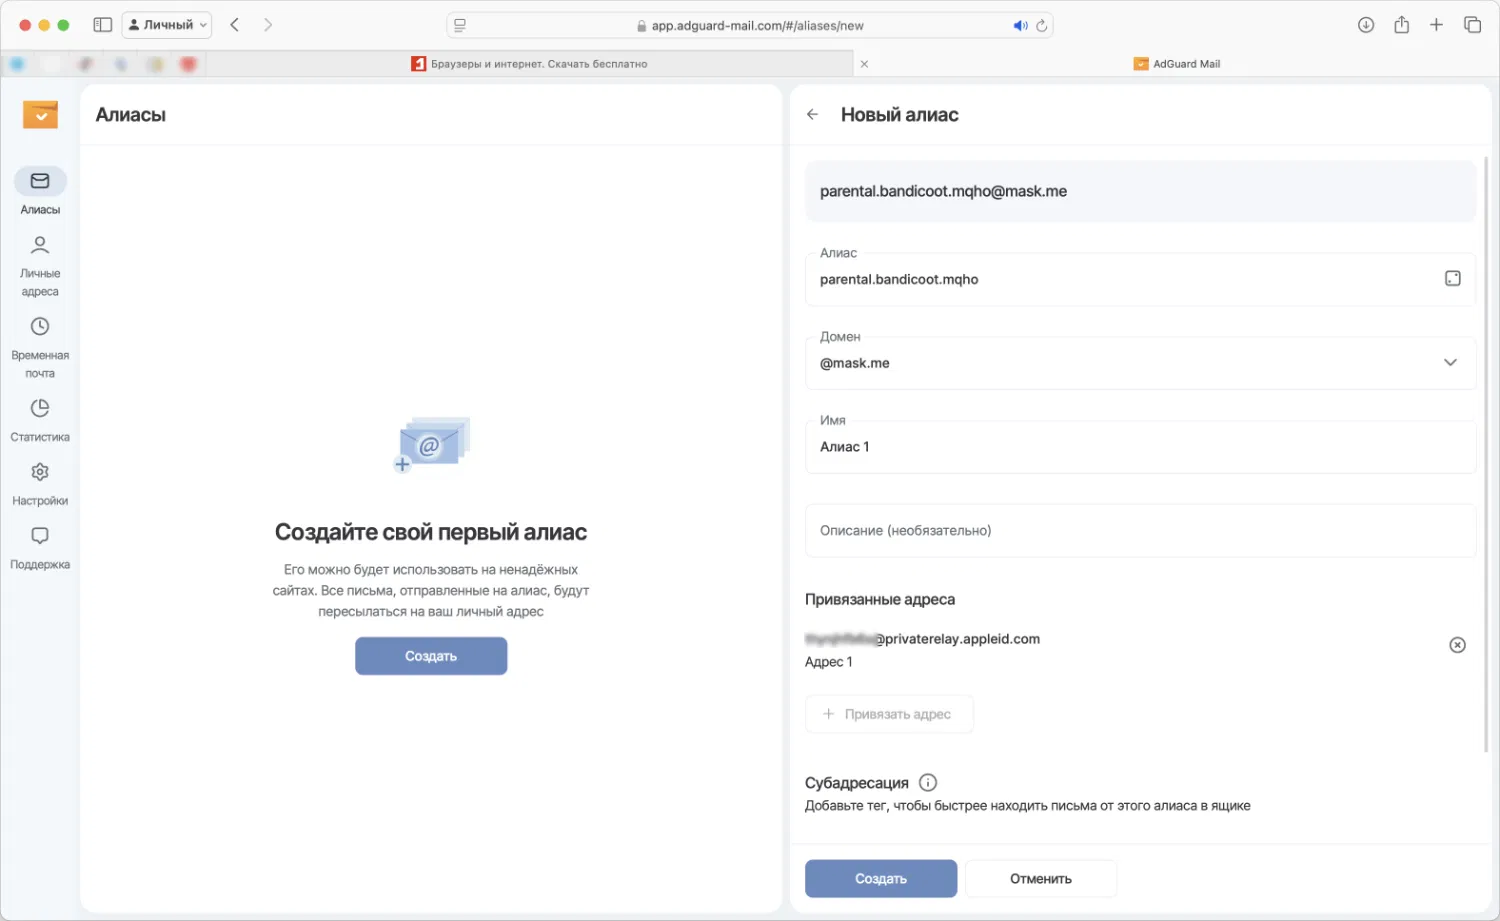The width and height of the screenshot is (1500, 921).
Task: Open Поддержка chat icon
Action: [x=40, y=537]
